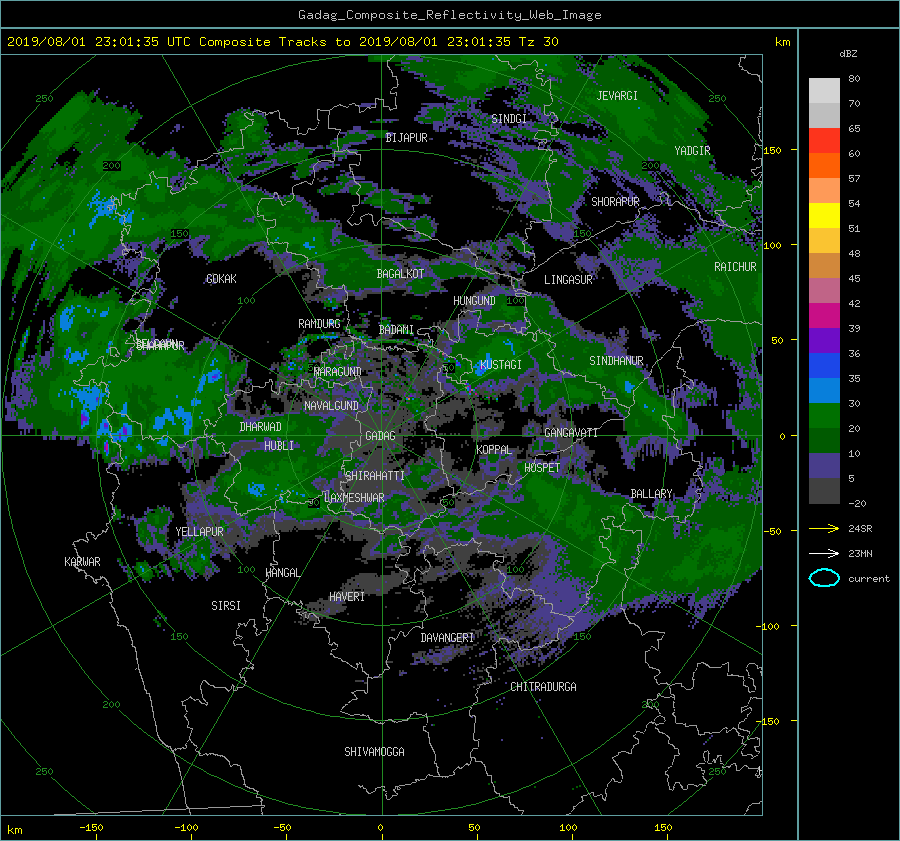The height and width of the screenshot is (841, 900).
Task: Click the 150 bottom axis tick label
Action: 663,828
